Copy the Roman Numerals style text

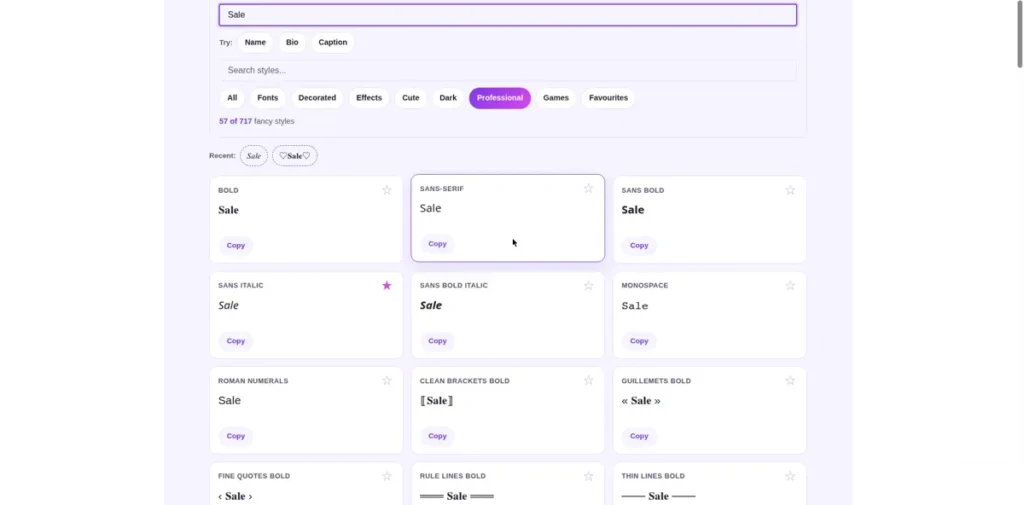(x=236, y=436)
